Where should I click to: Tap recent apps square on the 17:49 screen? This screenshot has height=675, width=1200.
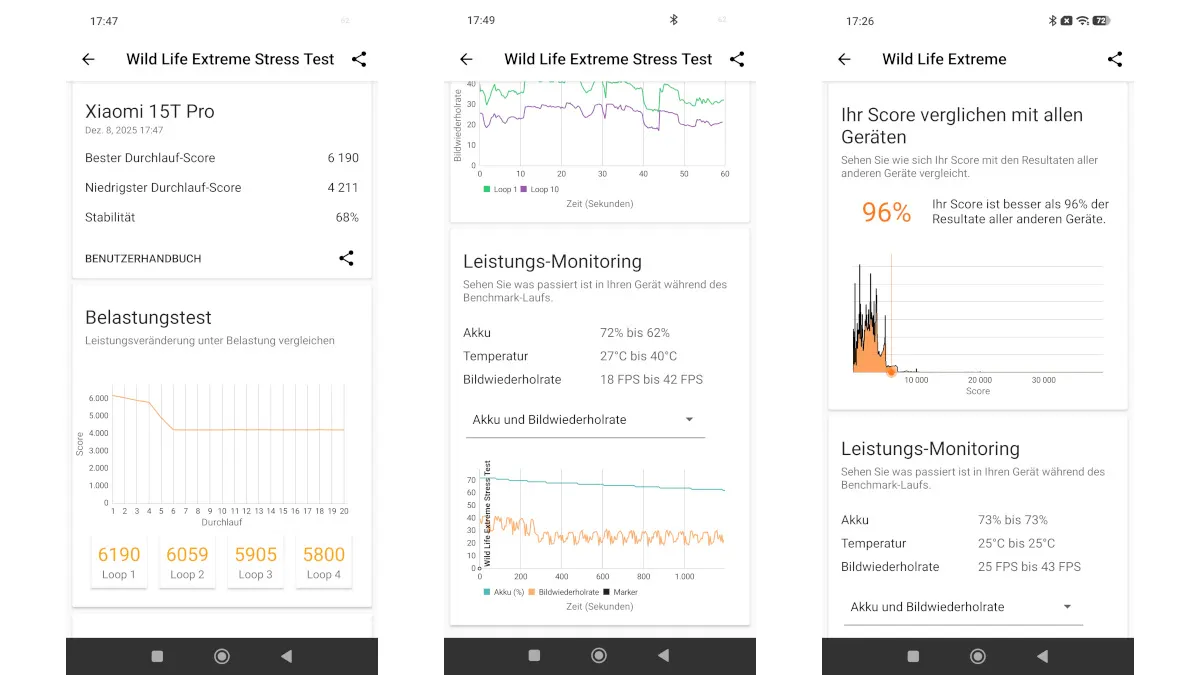coord(534,656)
